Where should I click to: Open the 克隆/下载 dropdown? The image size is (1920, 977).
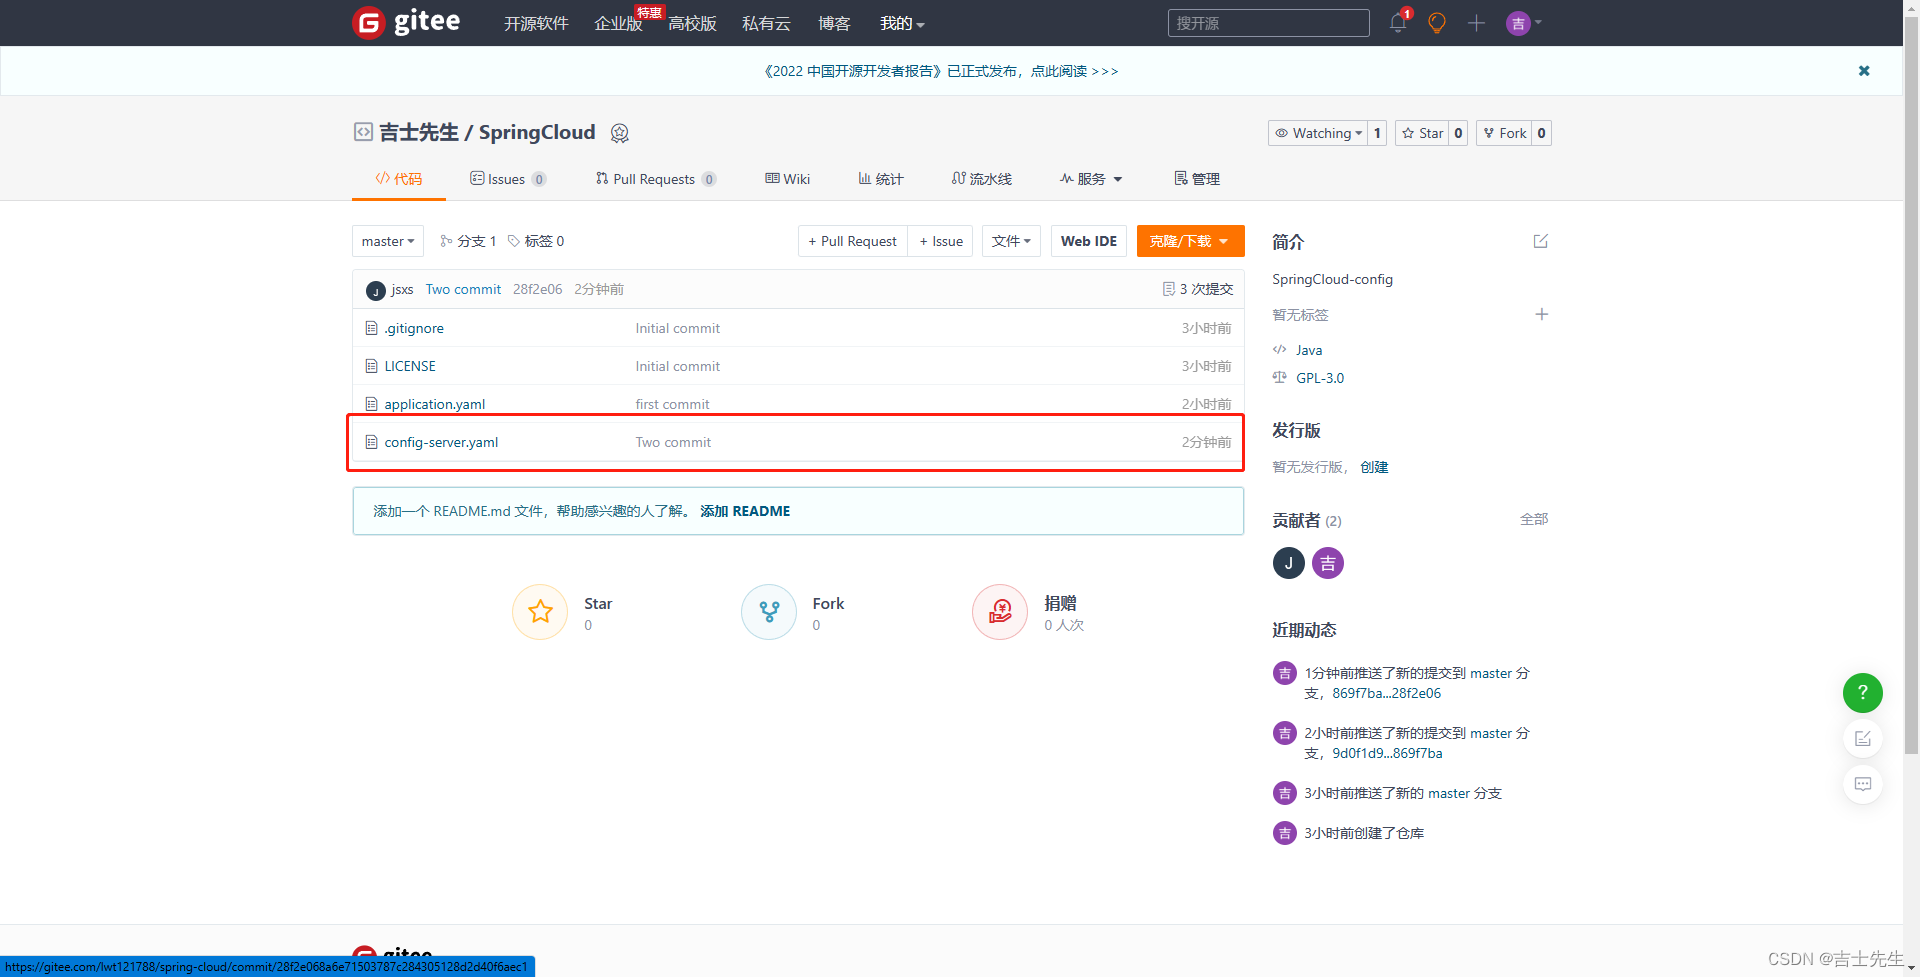(x=1190, y=241)
